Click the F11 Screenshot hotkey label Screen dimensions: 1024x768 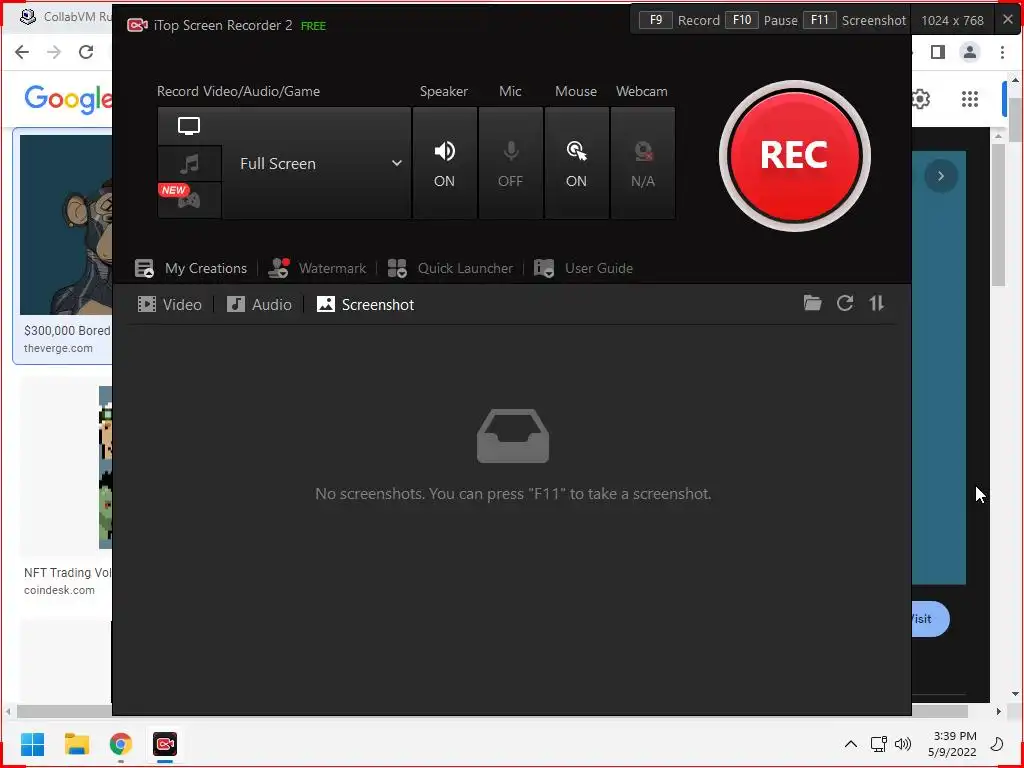pos(855,20)
